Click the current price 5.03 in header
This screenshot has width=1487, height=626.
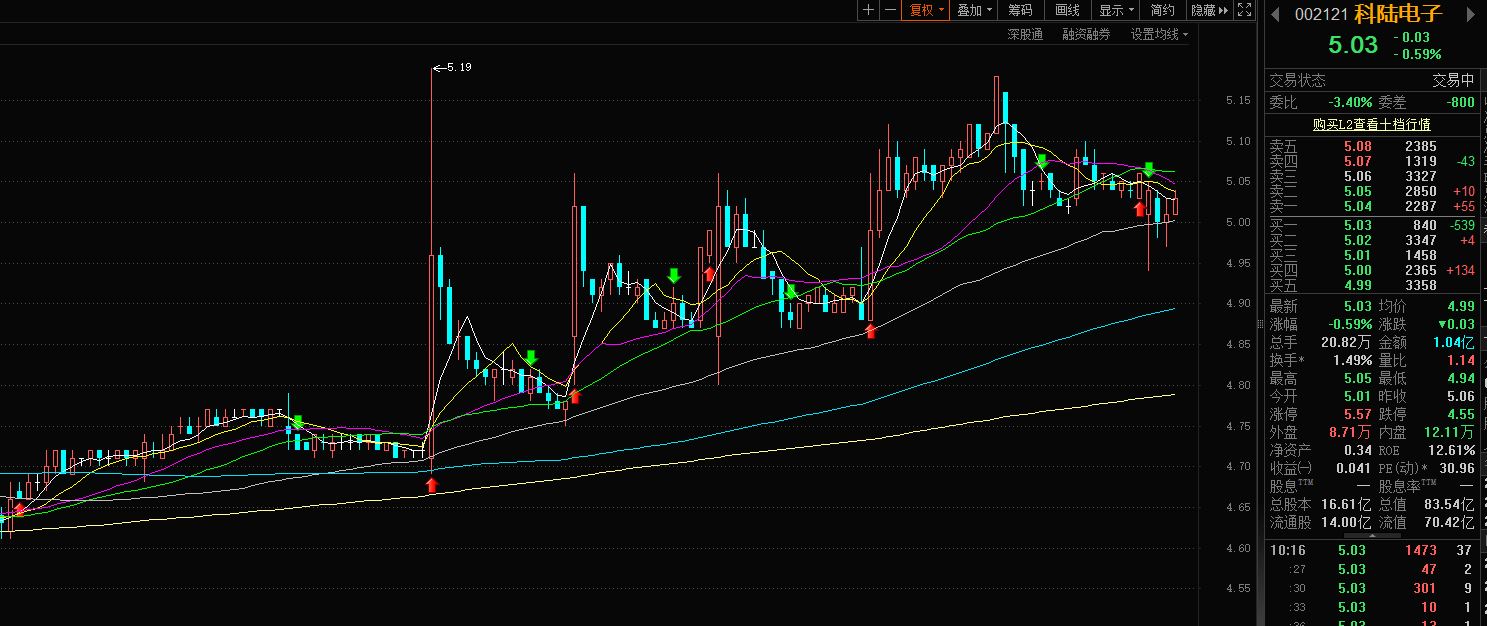[1352, 45]
